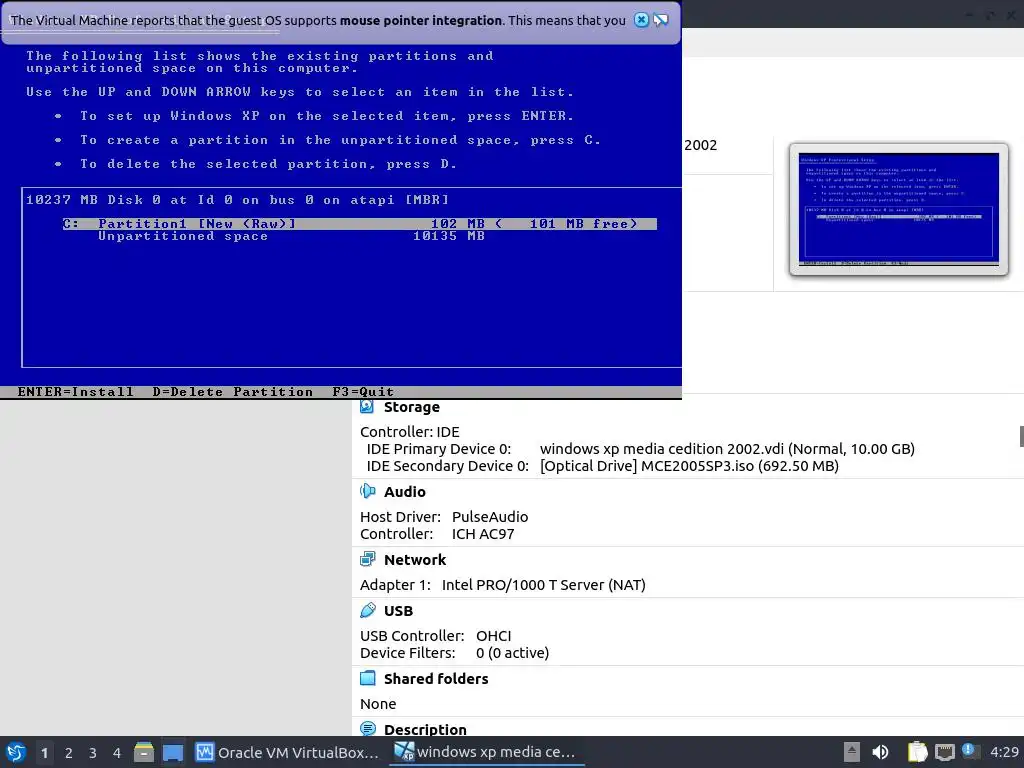Click the OHCI USB controller value
The image size is (1024, 768).
494,635
